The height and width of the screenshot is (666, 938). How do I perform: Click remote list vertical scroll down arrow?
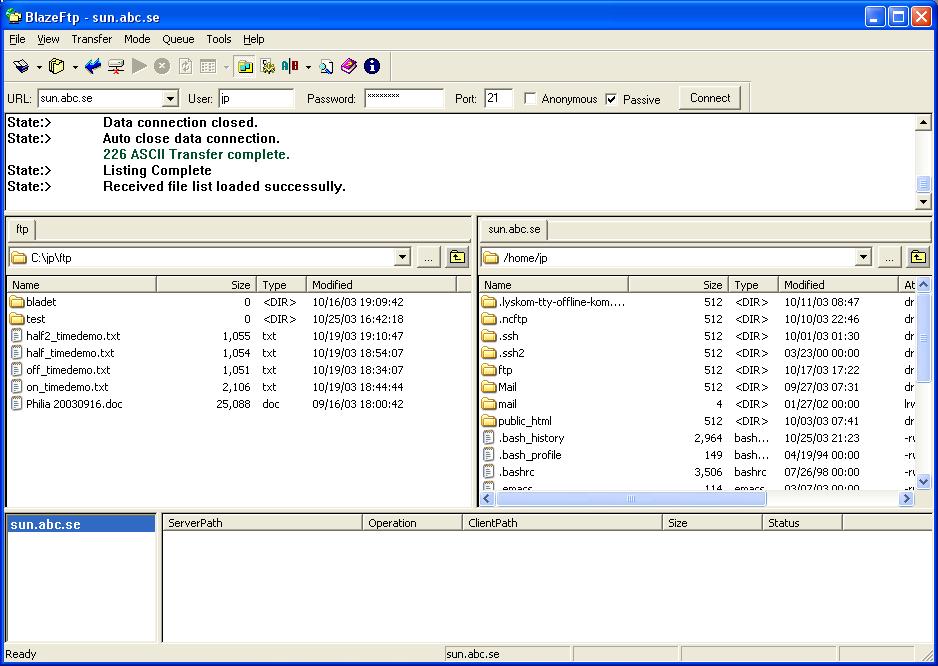(923, 481)
